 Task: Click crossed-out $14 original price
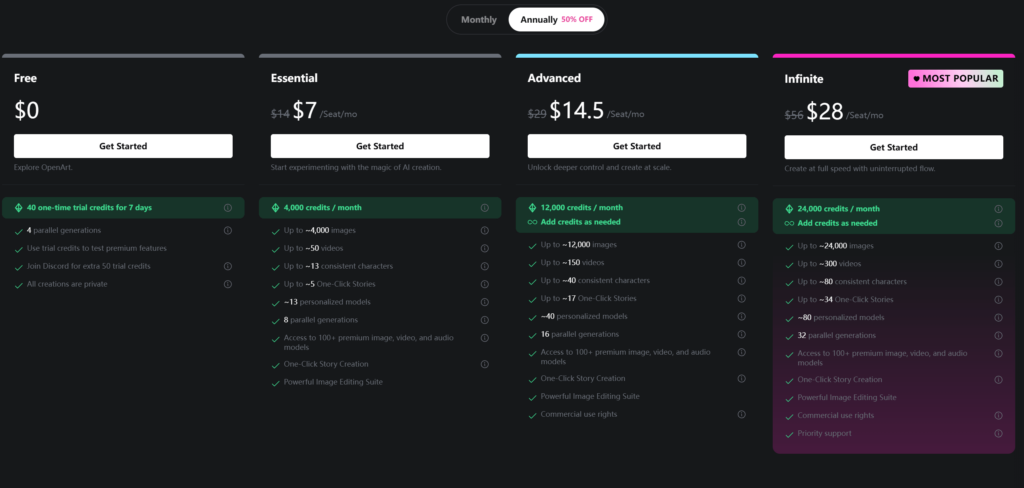280,114
